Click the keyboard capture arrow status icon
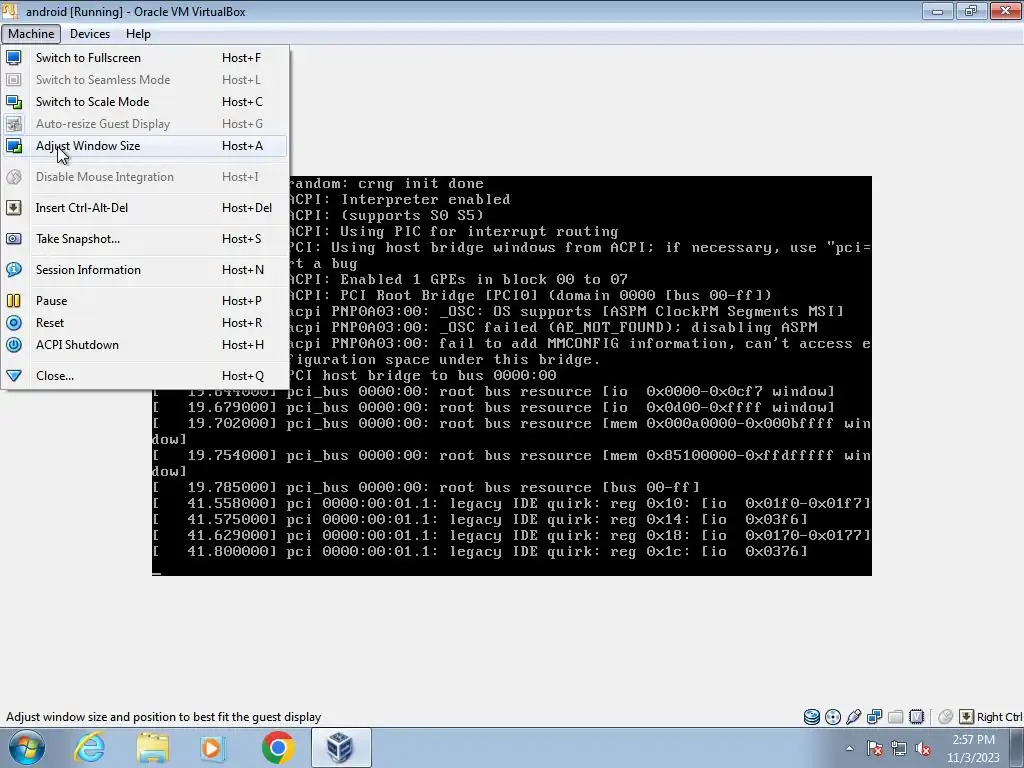This screenshot has width=1024, height=768. pos(967,717)
